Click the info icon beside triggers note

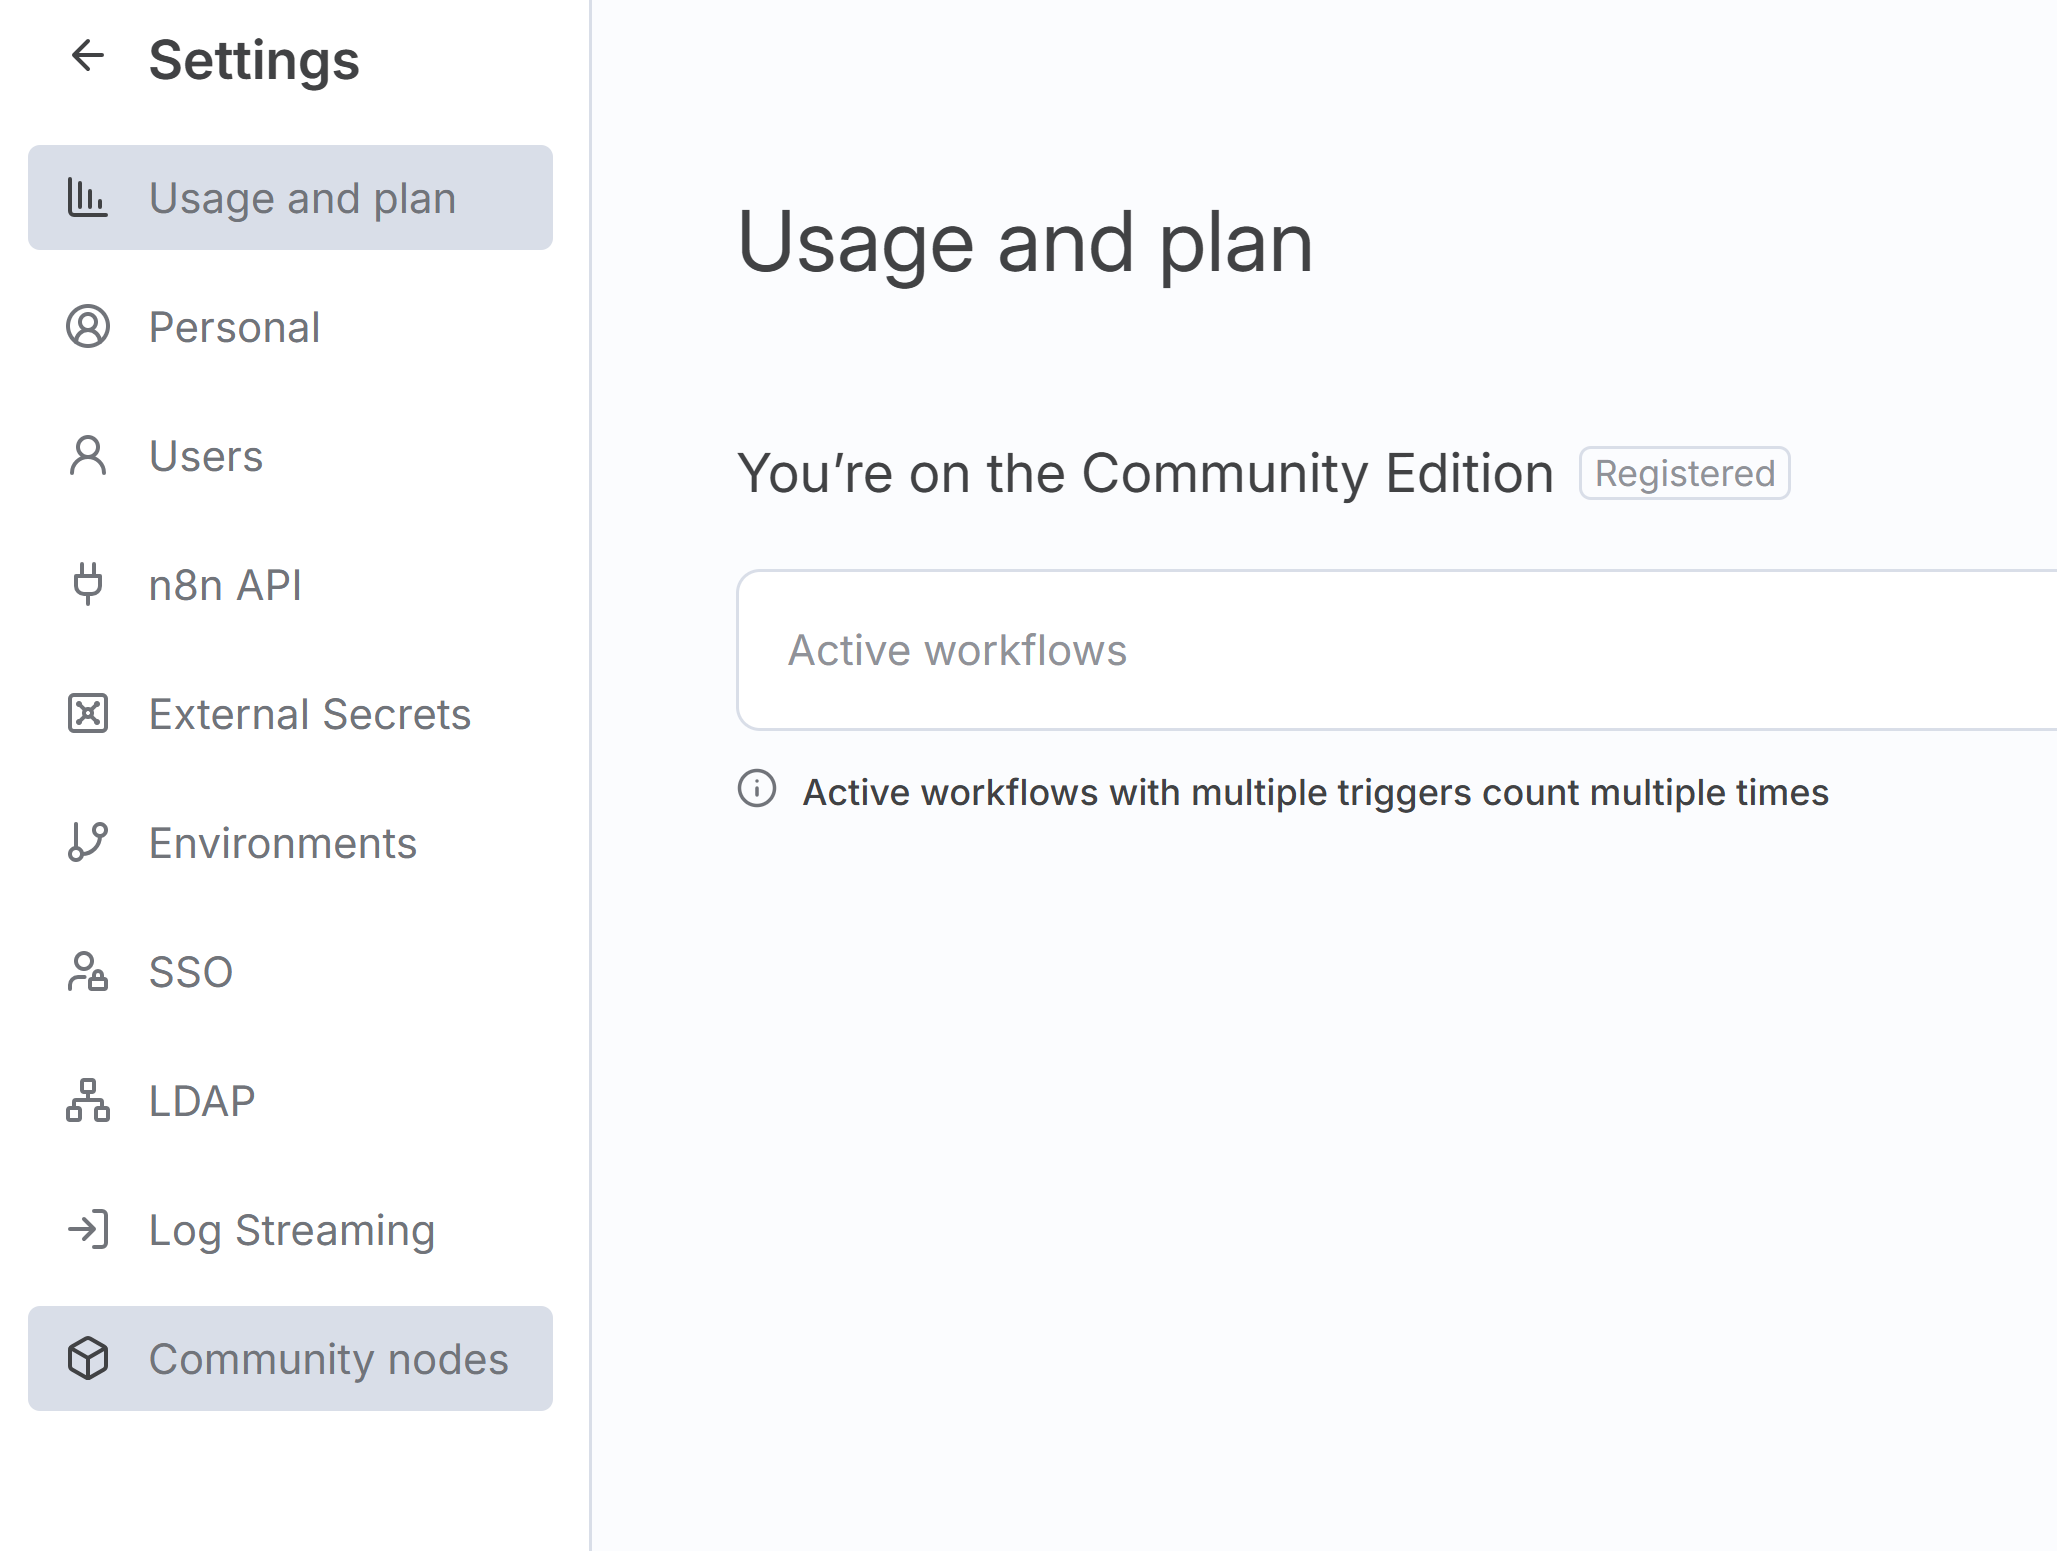(757, 789)
